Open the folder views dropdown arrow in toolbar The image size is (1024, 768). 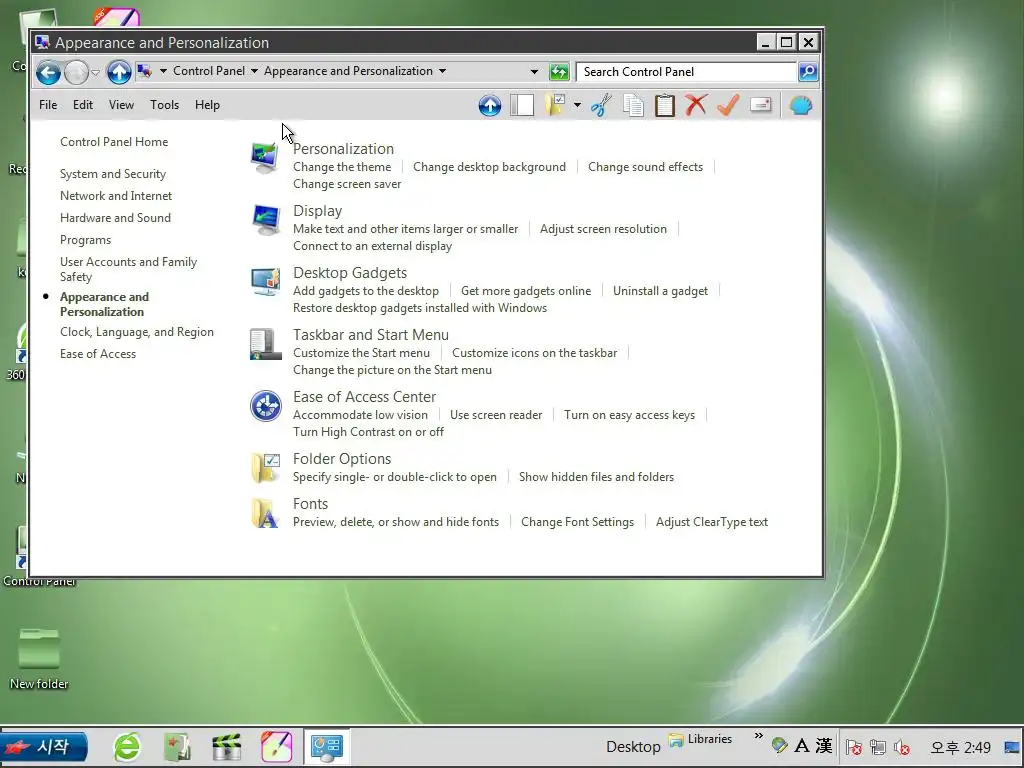(x=577, y=105)
